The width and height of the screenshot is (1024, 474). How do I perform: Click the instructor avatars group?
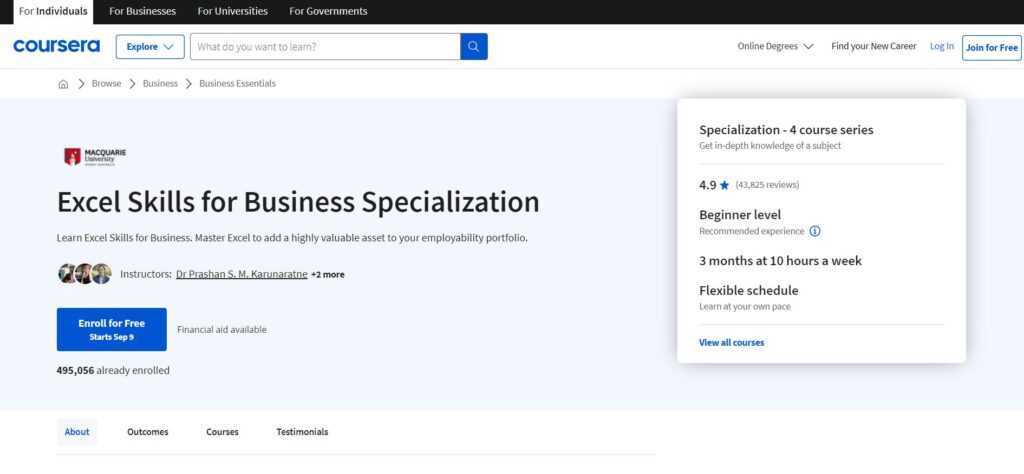[x=85, y=274]
